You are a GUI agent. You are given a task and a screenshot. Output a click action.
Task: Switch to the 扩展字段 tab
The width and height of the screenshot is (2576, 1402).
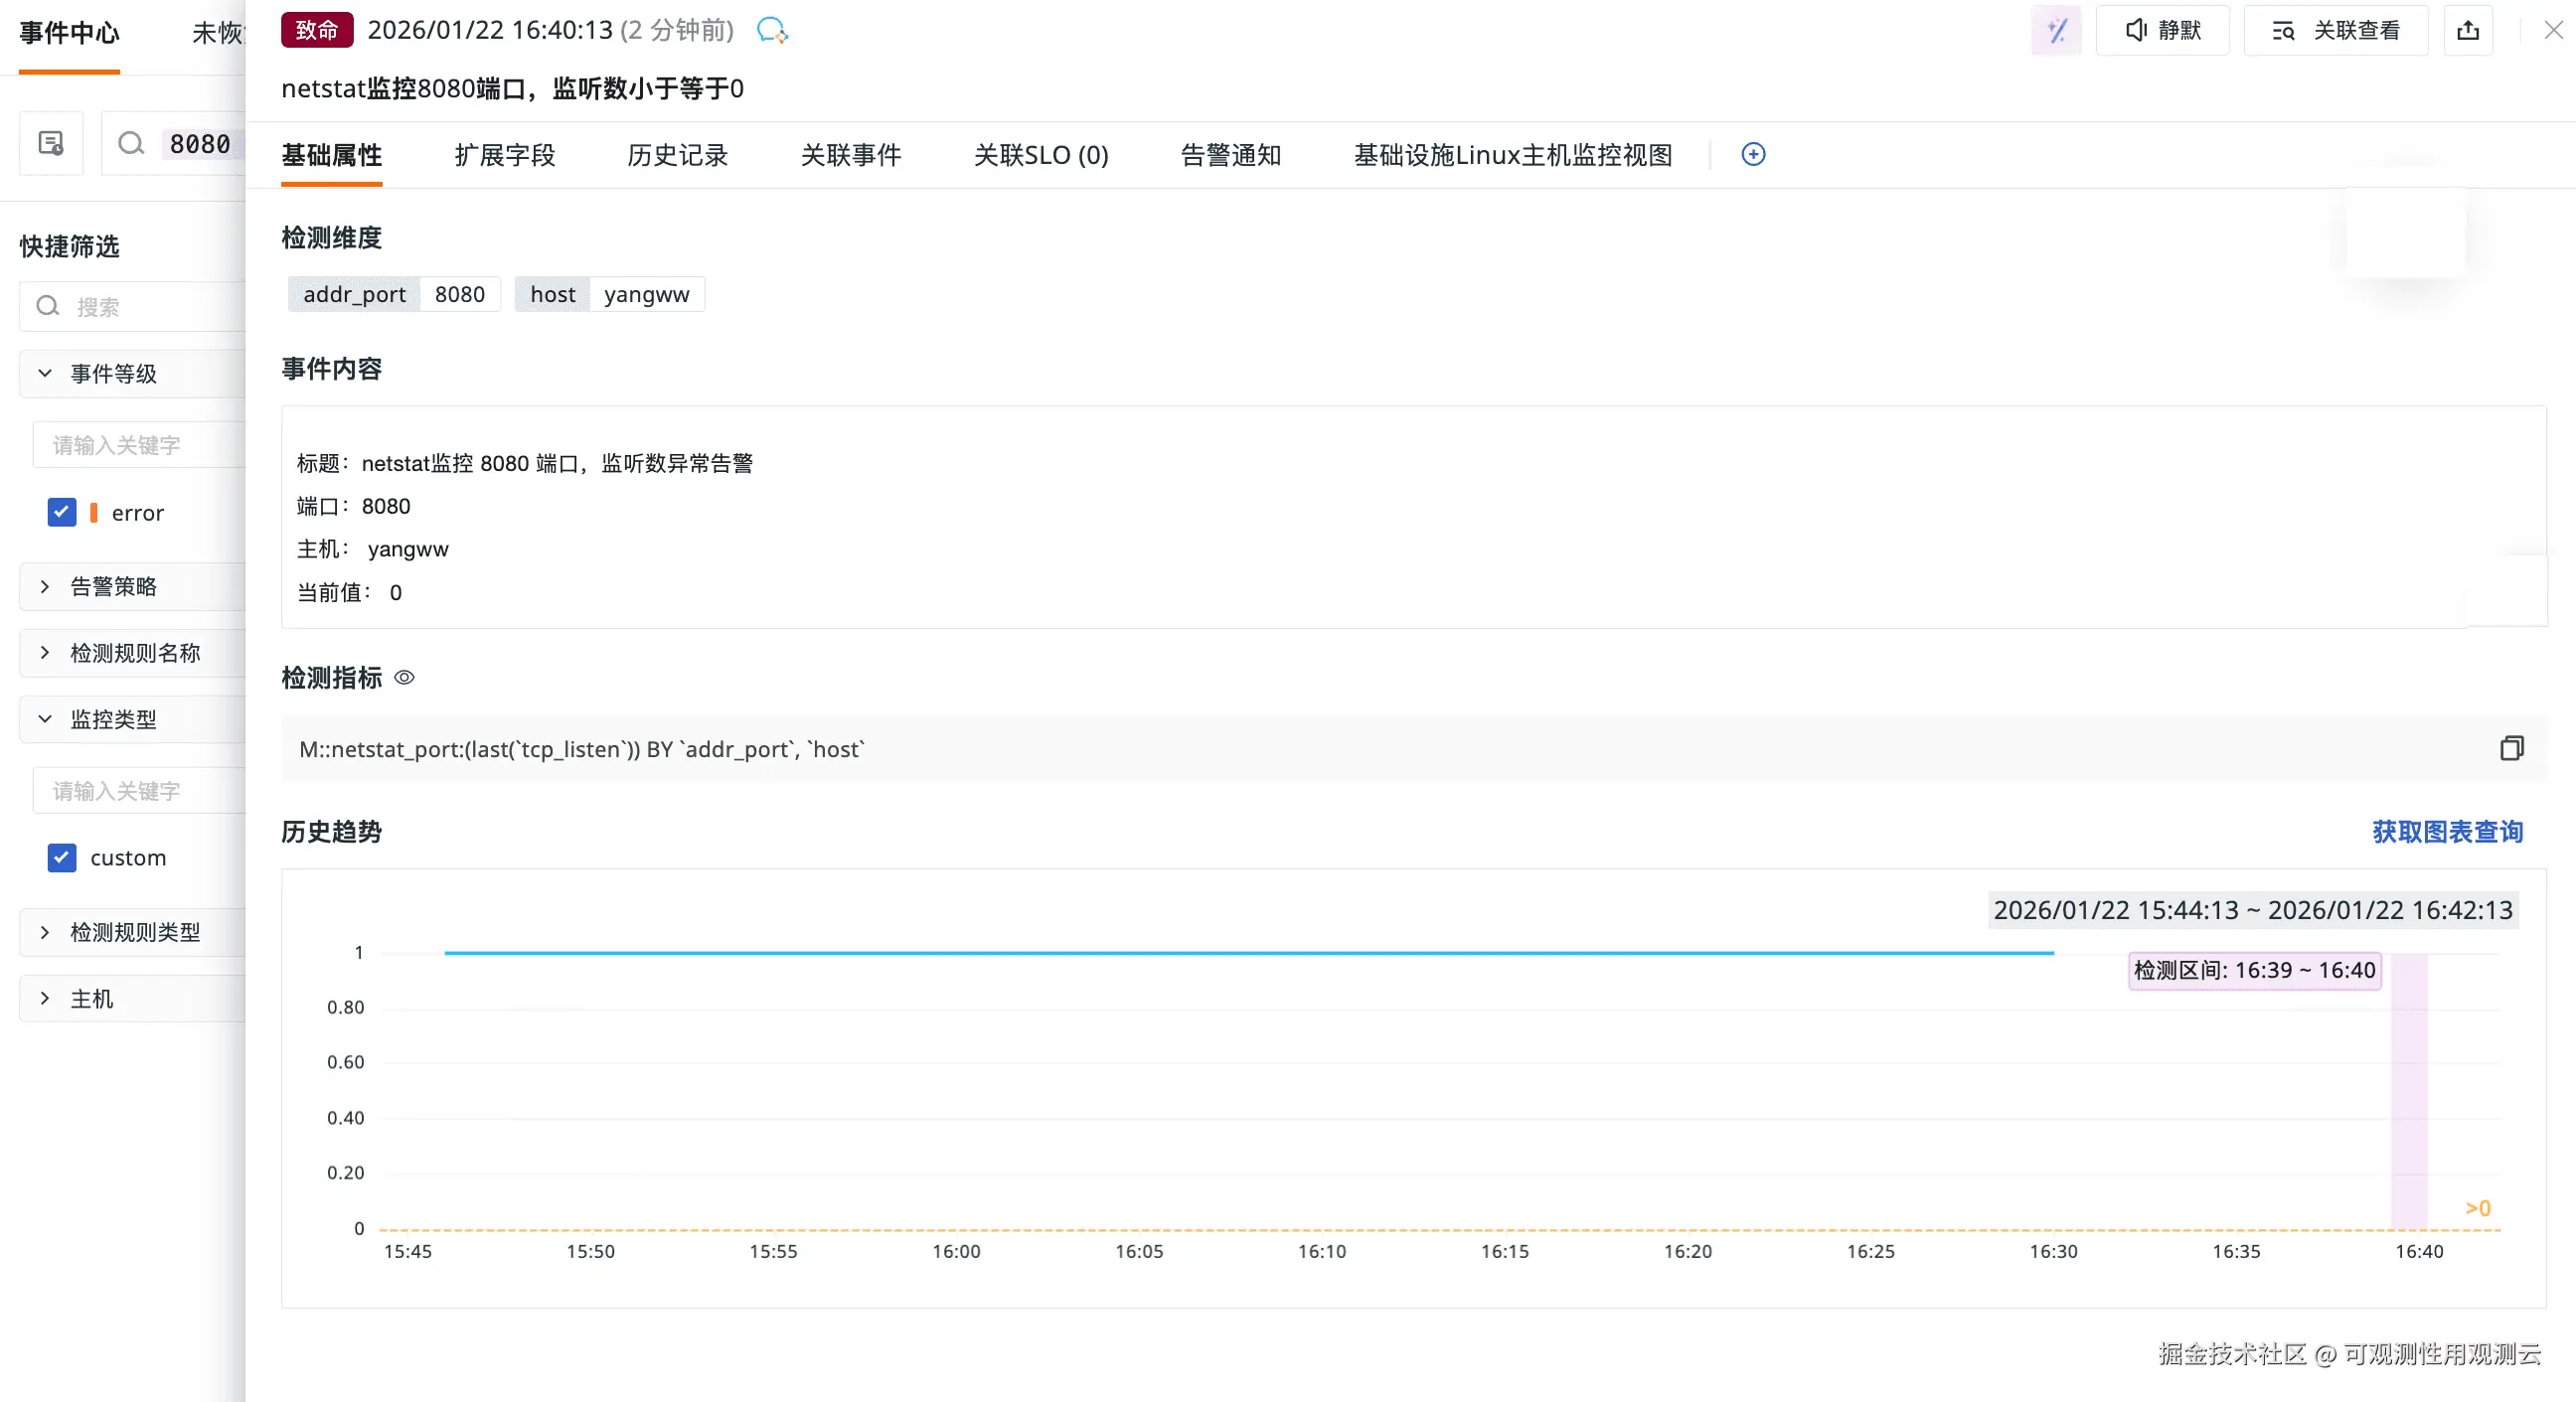click(x=504, y=155)
